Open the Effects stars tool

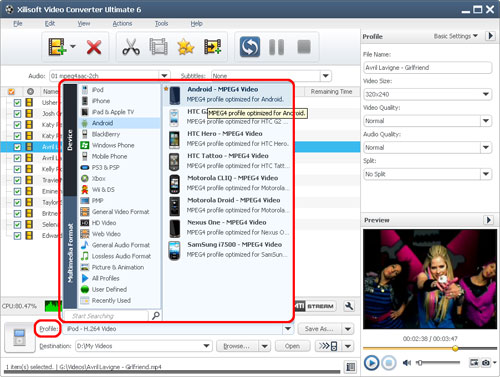click(x=186, y=47)
